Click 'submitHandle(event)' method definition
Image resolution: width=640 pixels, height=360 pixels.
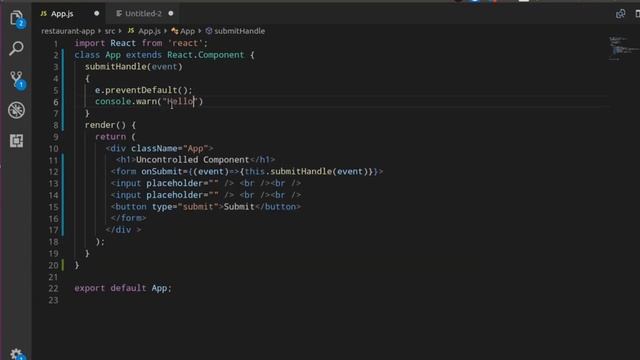click(133, 67)
